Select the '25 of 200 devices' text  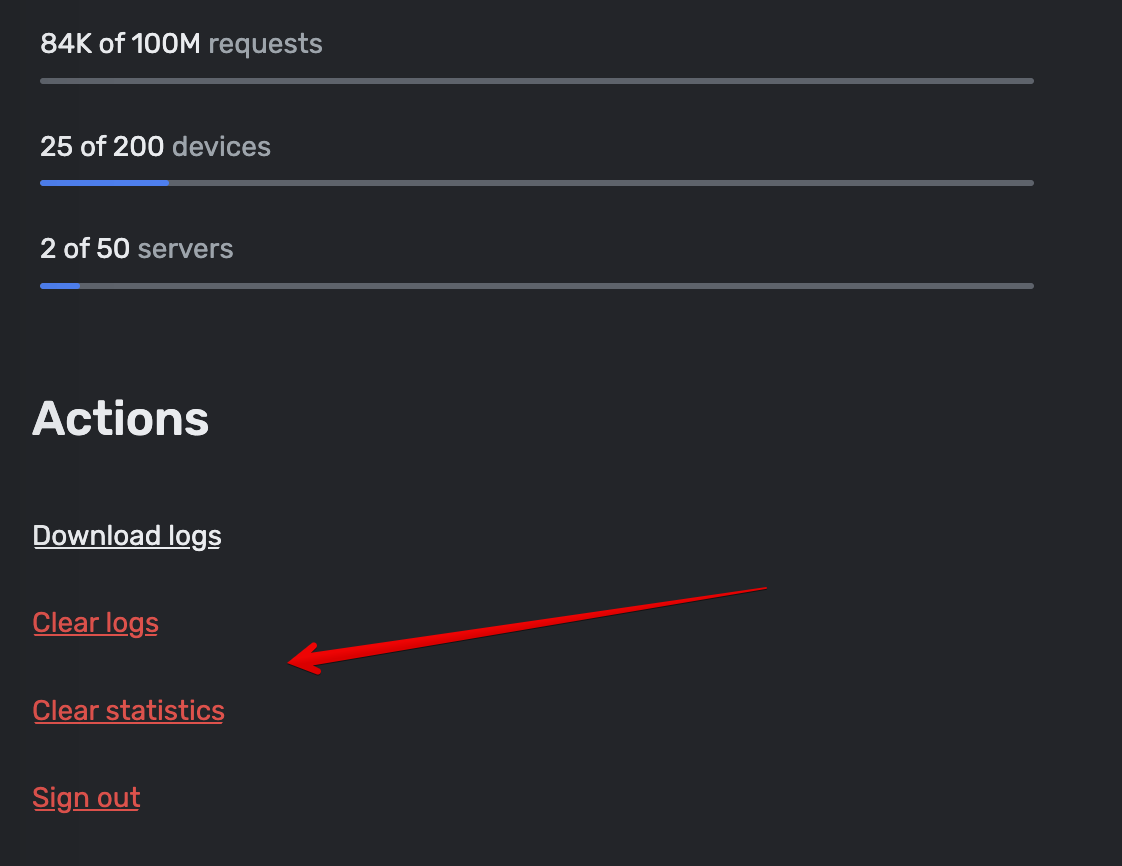tap(155, 146)
